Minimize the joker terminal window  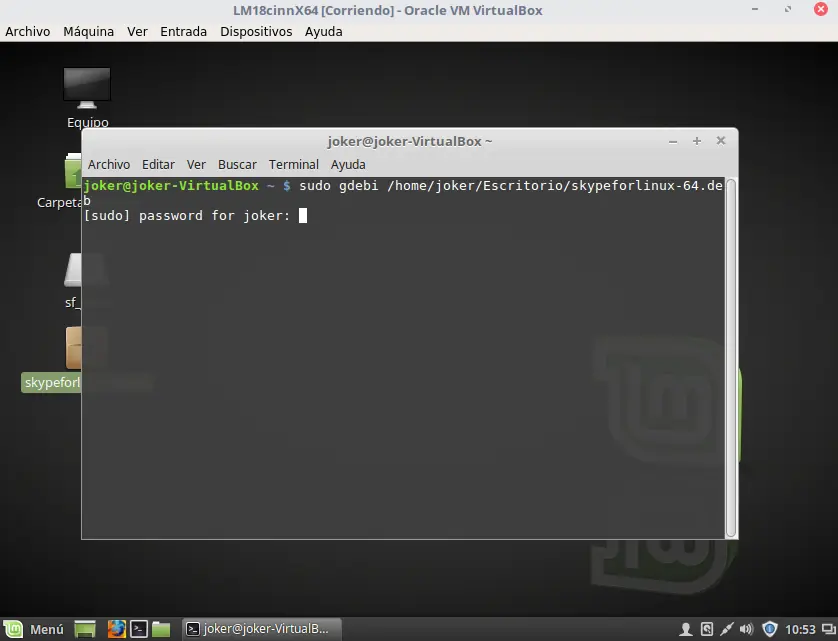click(x=673, y=141)
